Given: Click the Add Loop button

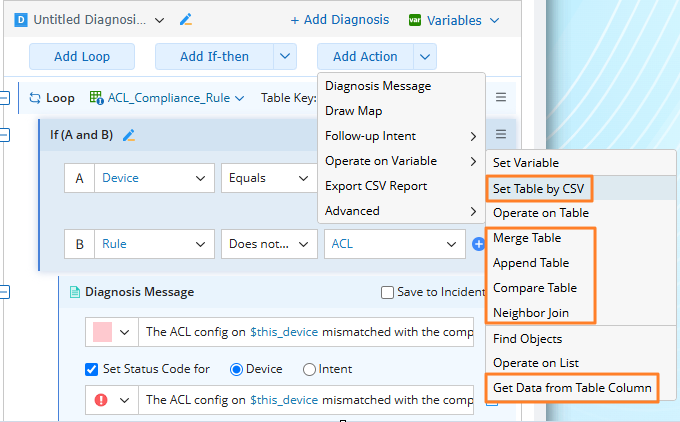Looking at the screenshot, I should point(82,57).
